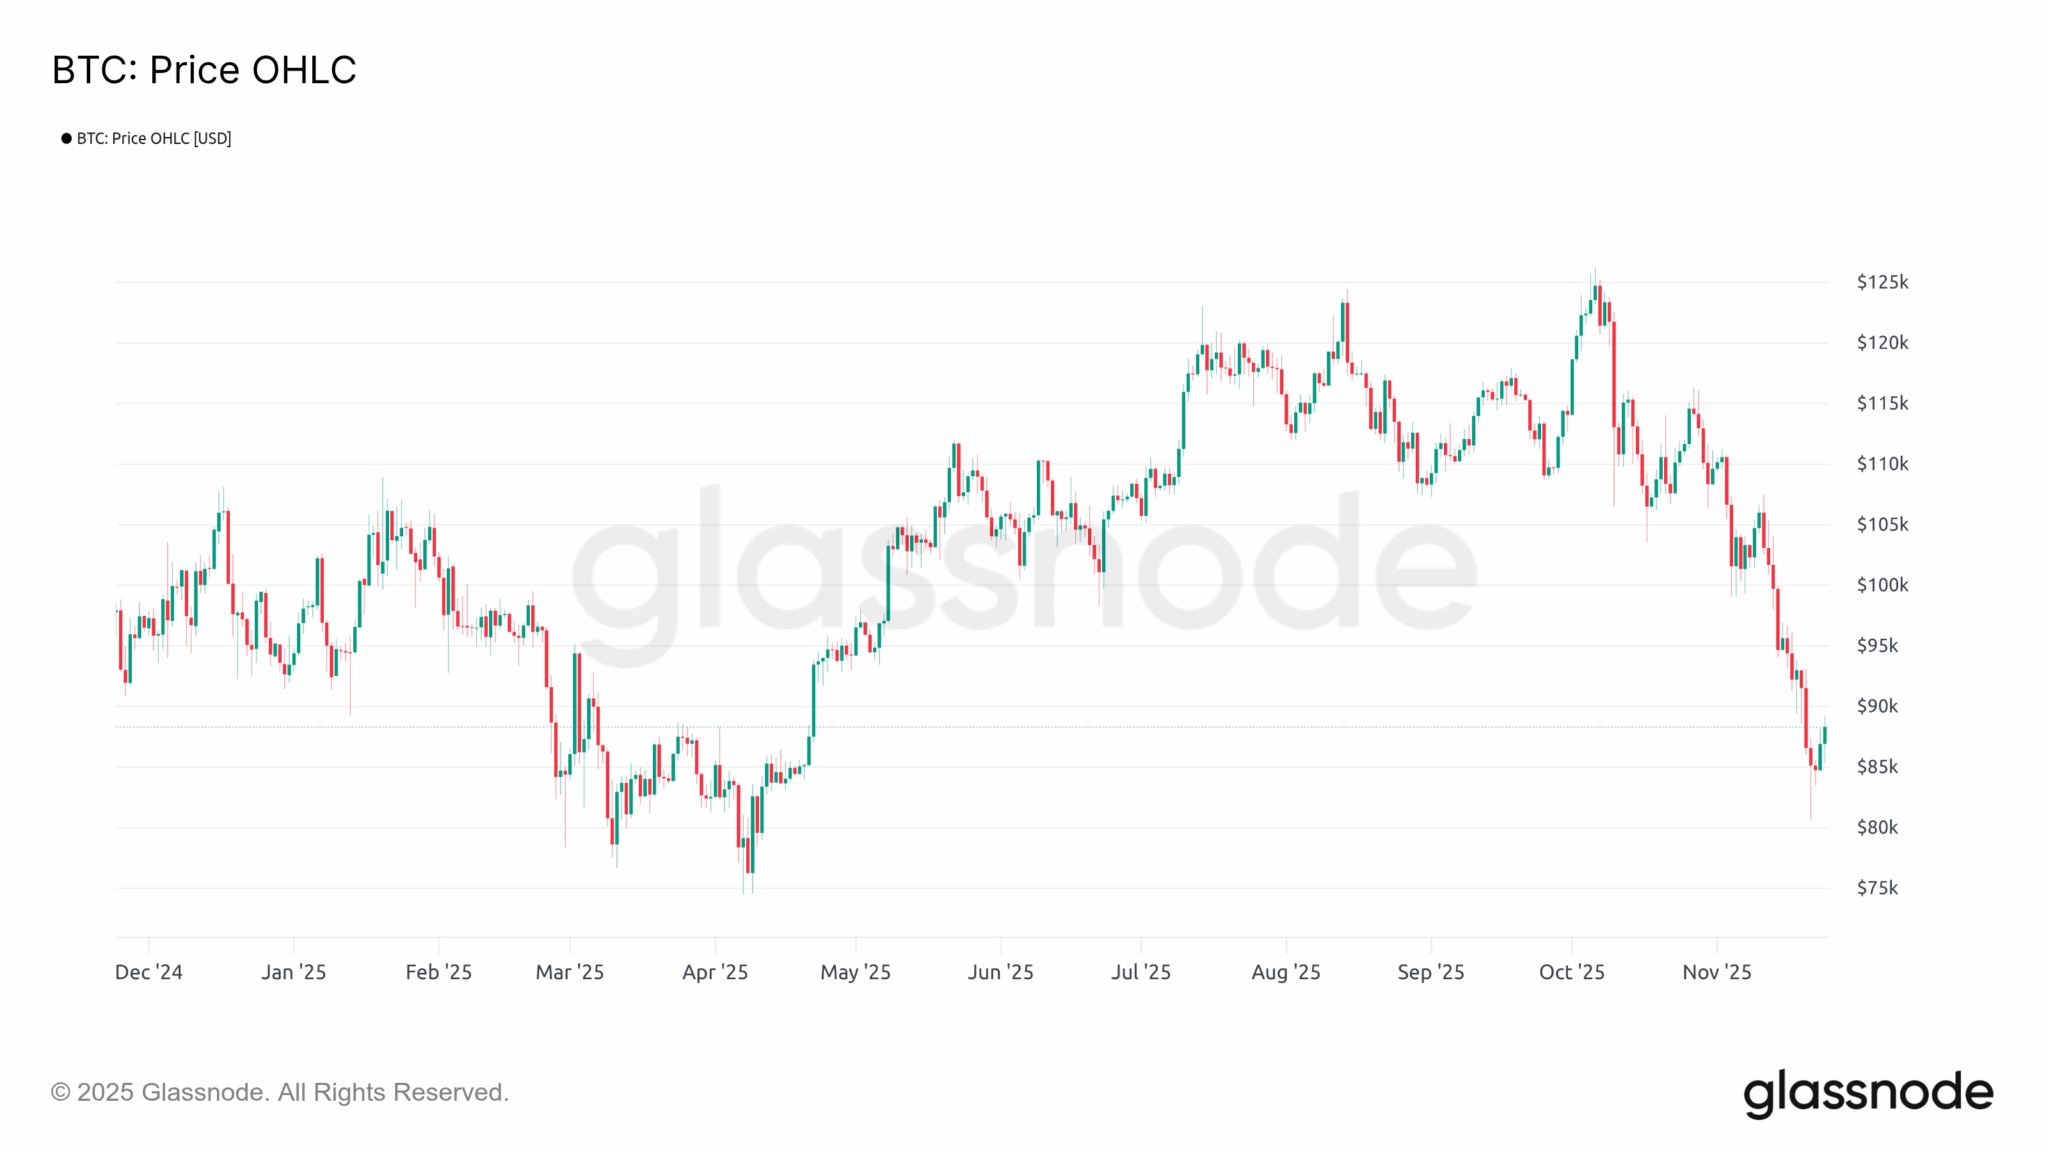
Task: Click the chart title BTC: Price OHLC
Action: coord(204,70)
